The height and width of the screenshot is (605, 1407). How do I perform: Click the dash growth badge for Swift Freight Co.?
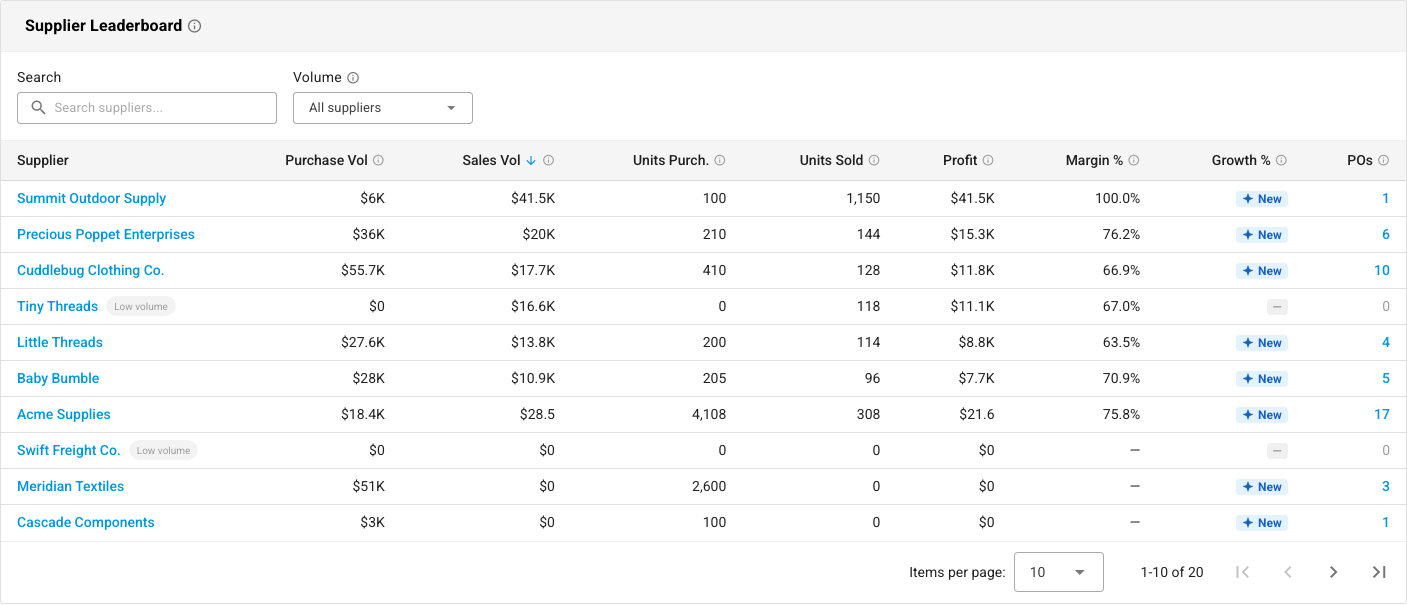tap(1277, 451)
